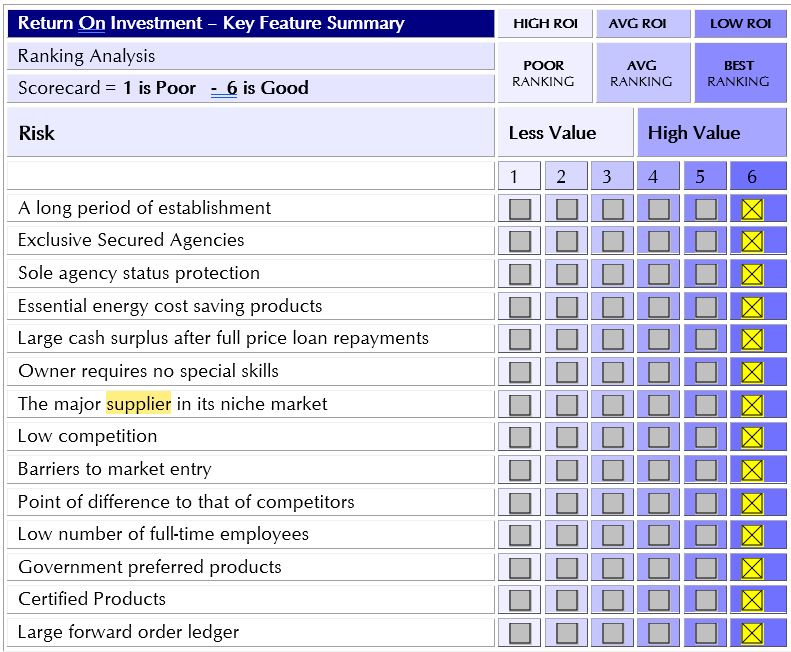Click the Government preferred products label

149,567
